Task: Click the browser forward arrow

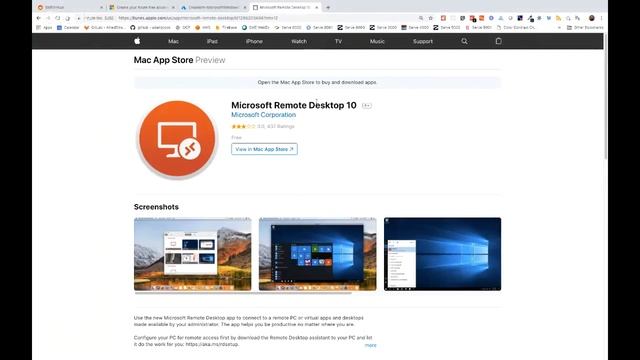Action: [x=48, y=18]
